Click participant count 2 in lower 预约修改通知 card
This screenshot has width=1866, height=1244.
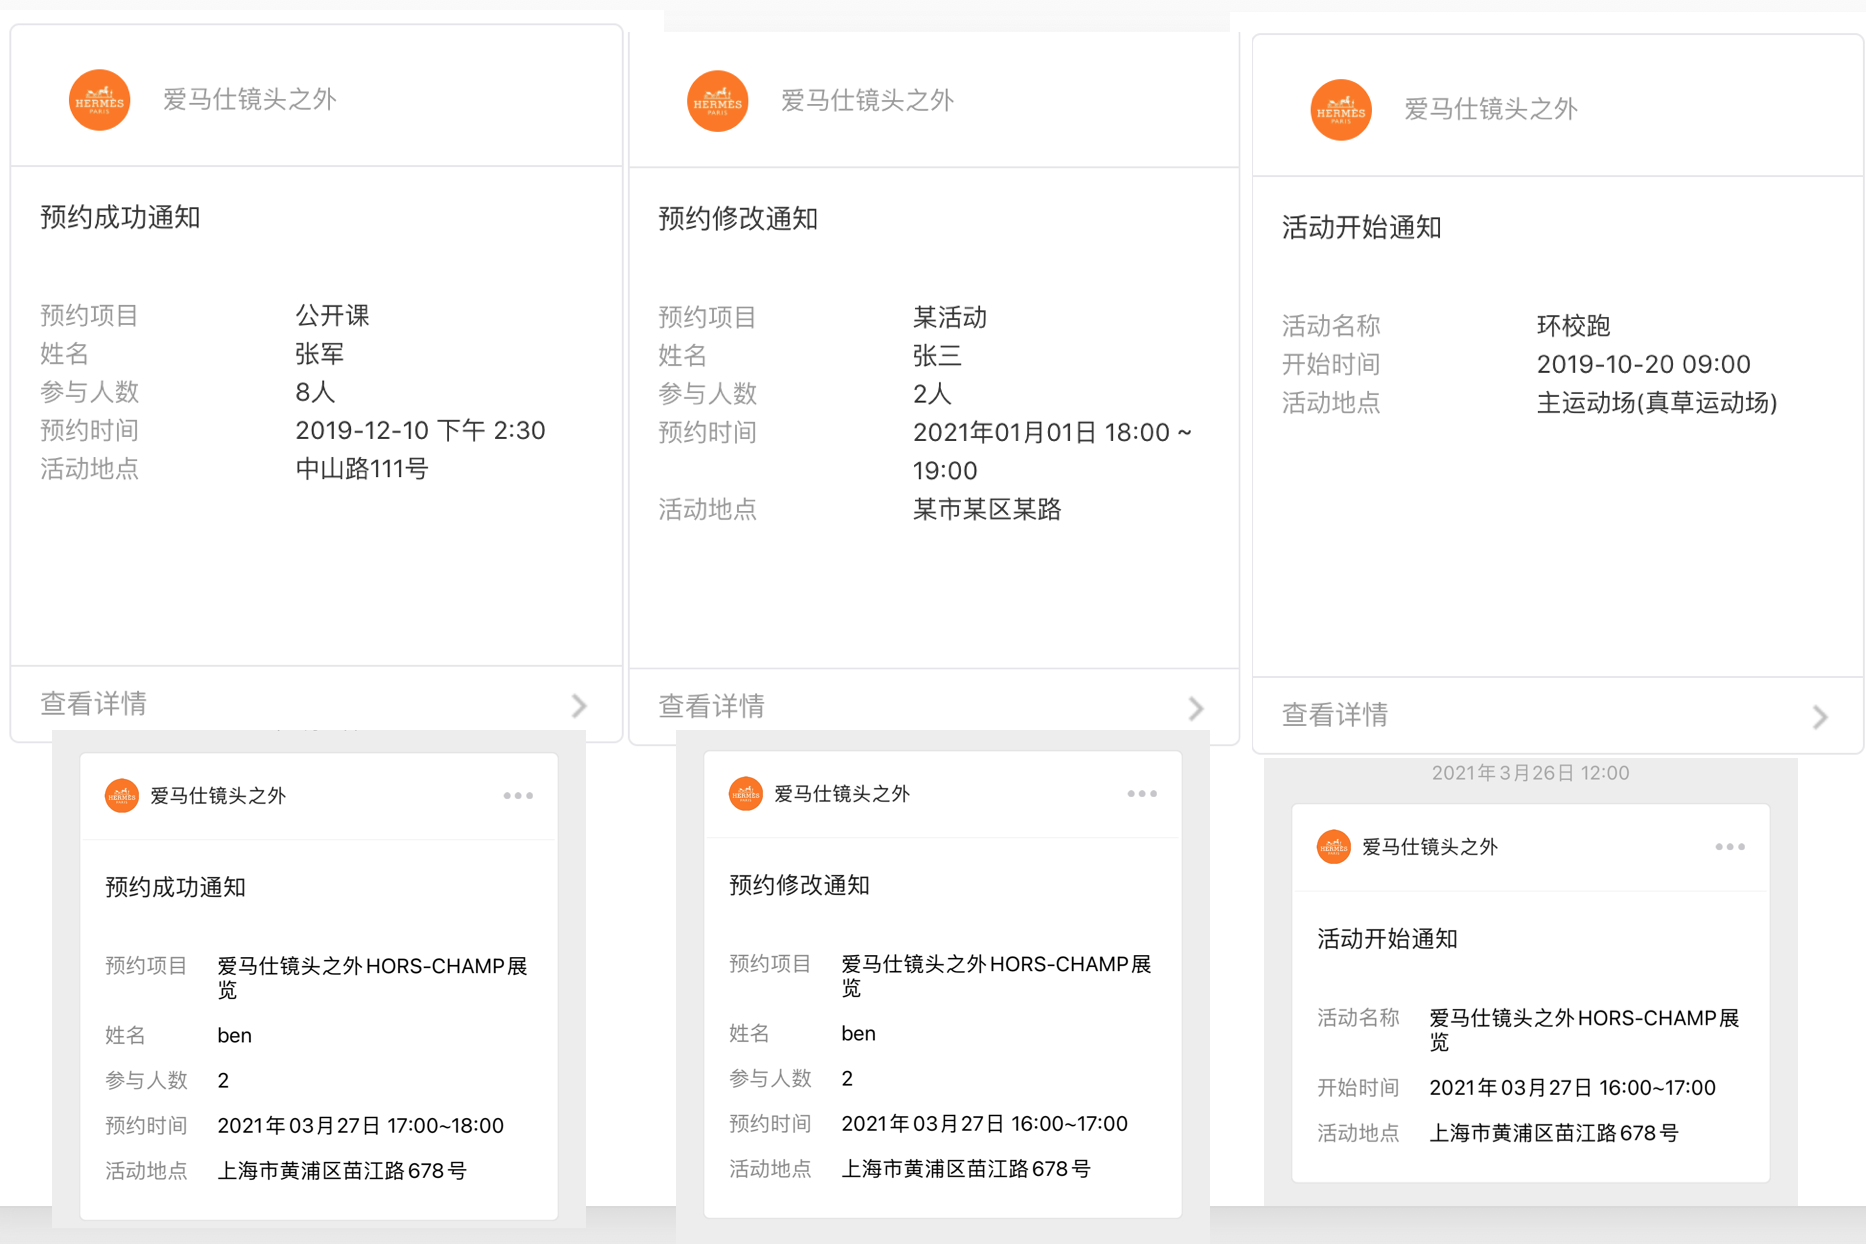[x=847, y=1079]
